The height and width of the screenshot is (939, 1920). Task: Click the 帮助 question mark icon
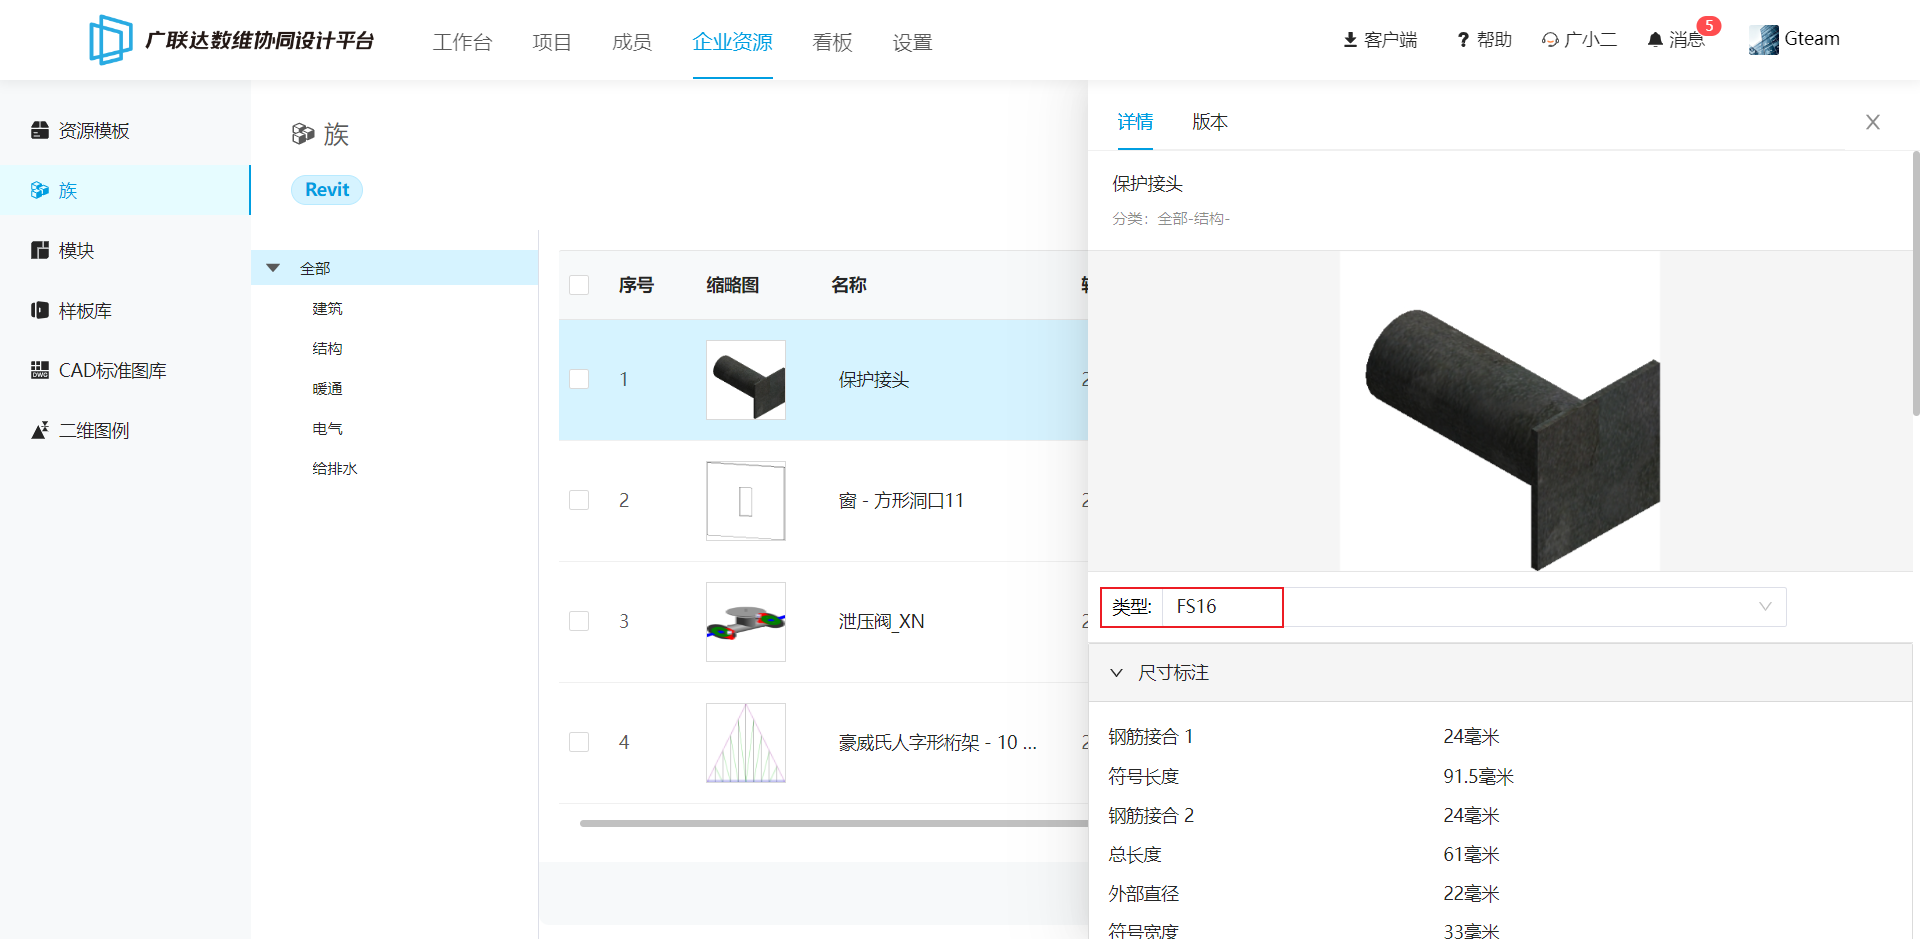coord(1463,40)
